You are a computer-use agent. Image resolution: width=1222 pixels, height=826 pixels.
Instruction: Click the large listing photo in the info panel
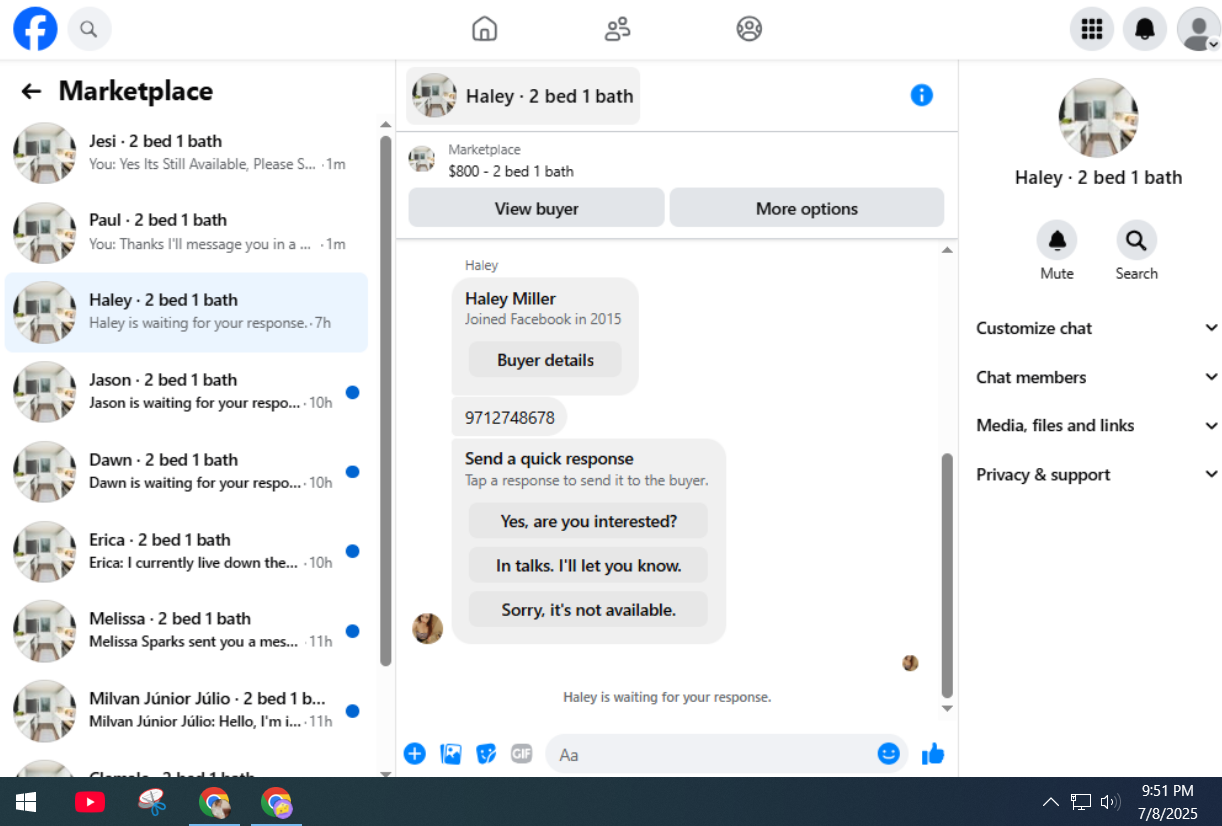(x=1098, y=118)
